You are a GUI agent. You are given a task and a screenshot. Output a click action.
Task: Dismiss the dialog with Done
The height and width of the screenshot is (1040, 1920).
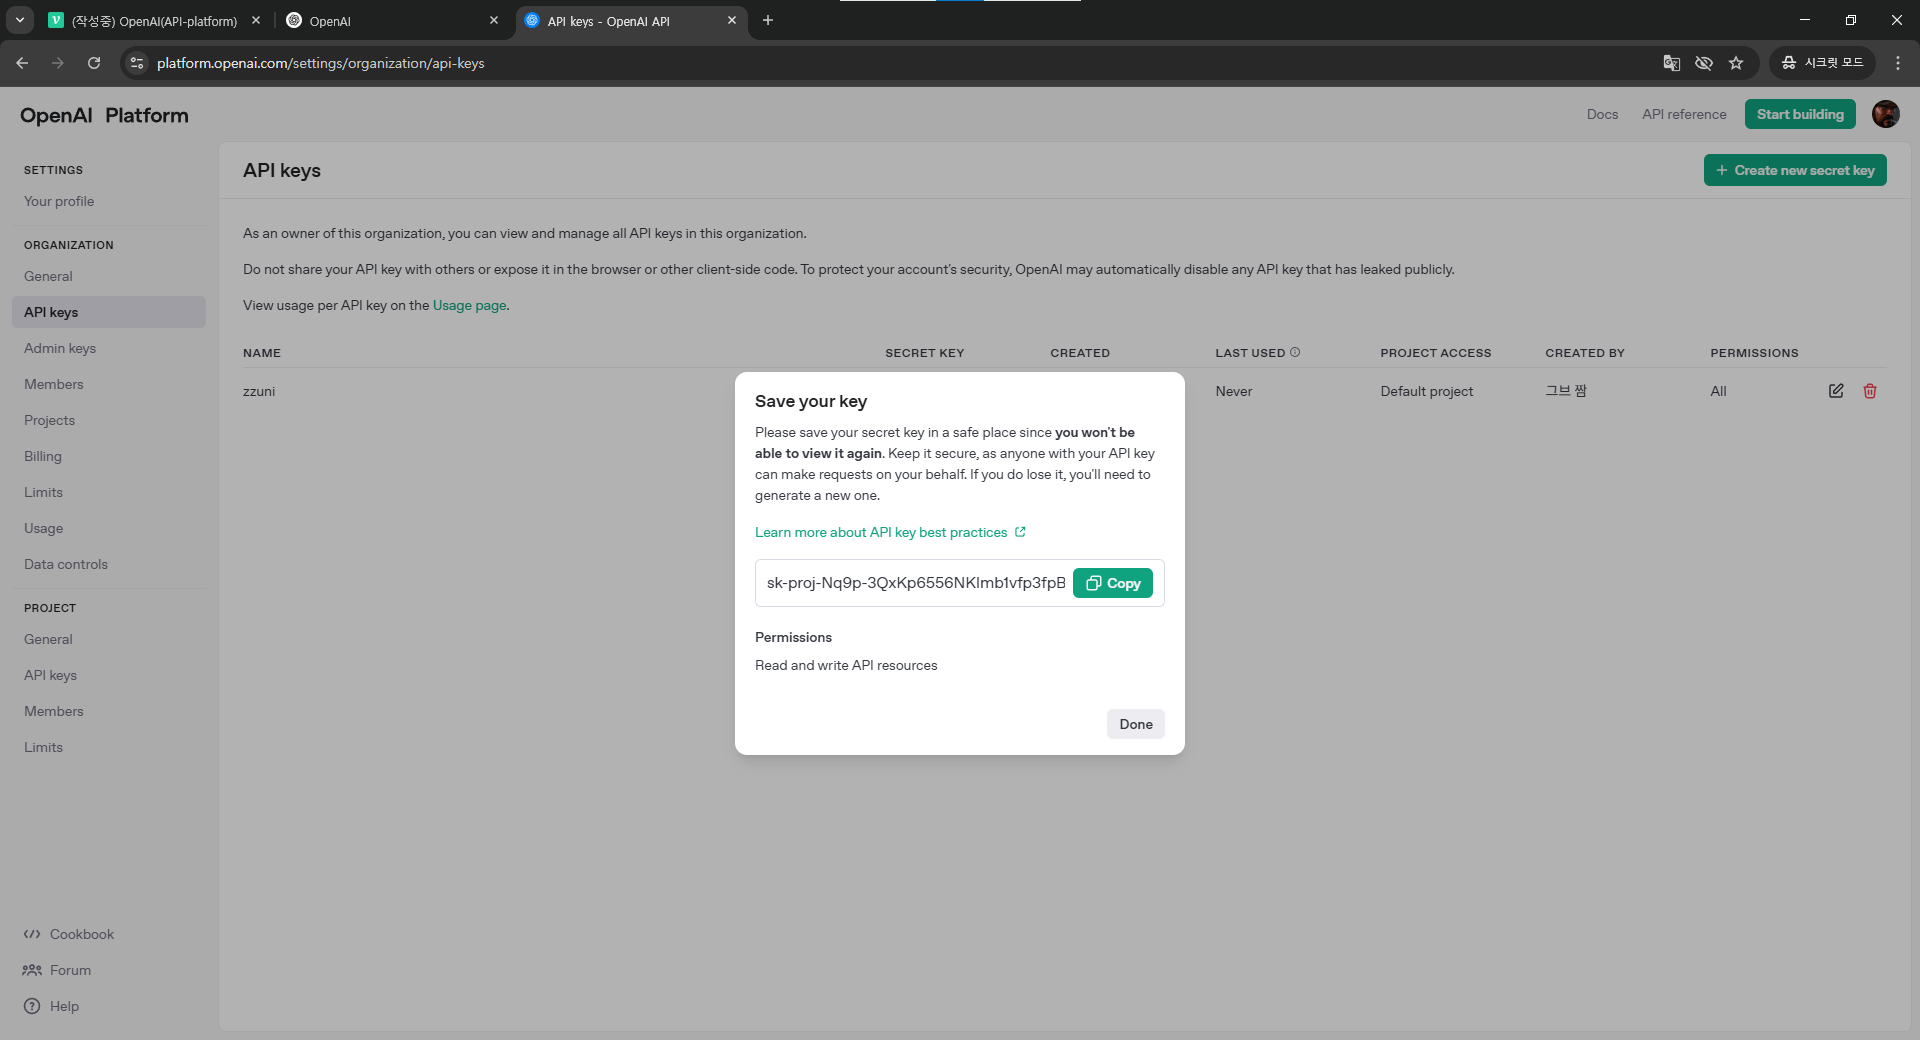click(1135, 723)
